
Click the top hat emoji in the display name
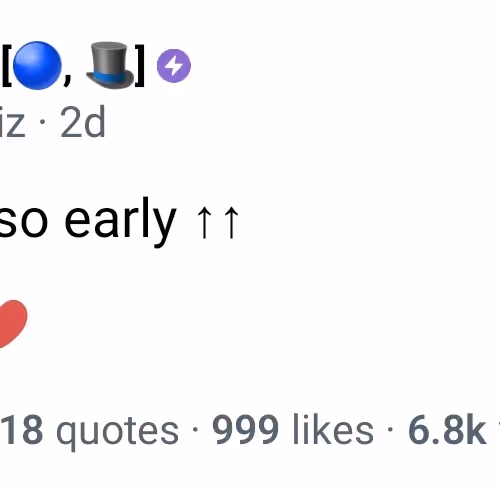pos(110,65)
